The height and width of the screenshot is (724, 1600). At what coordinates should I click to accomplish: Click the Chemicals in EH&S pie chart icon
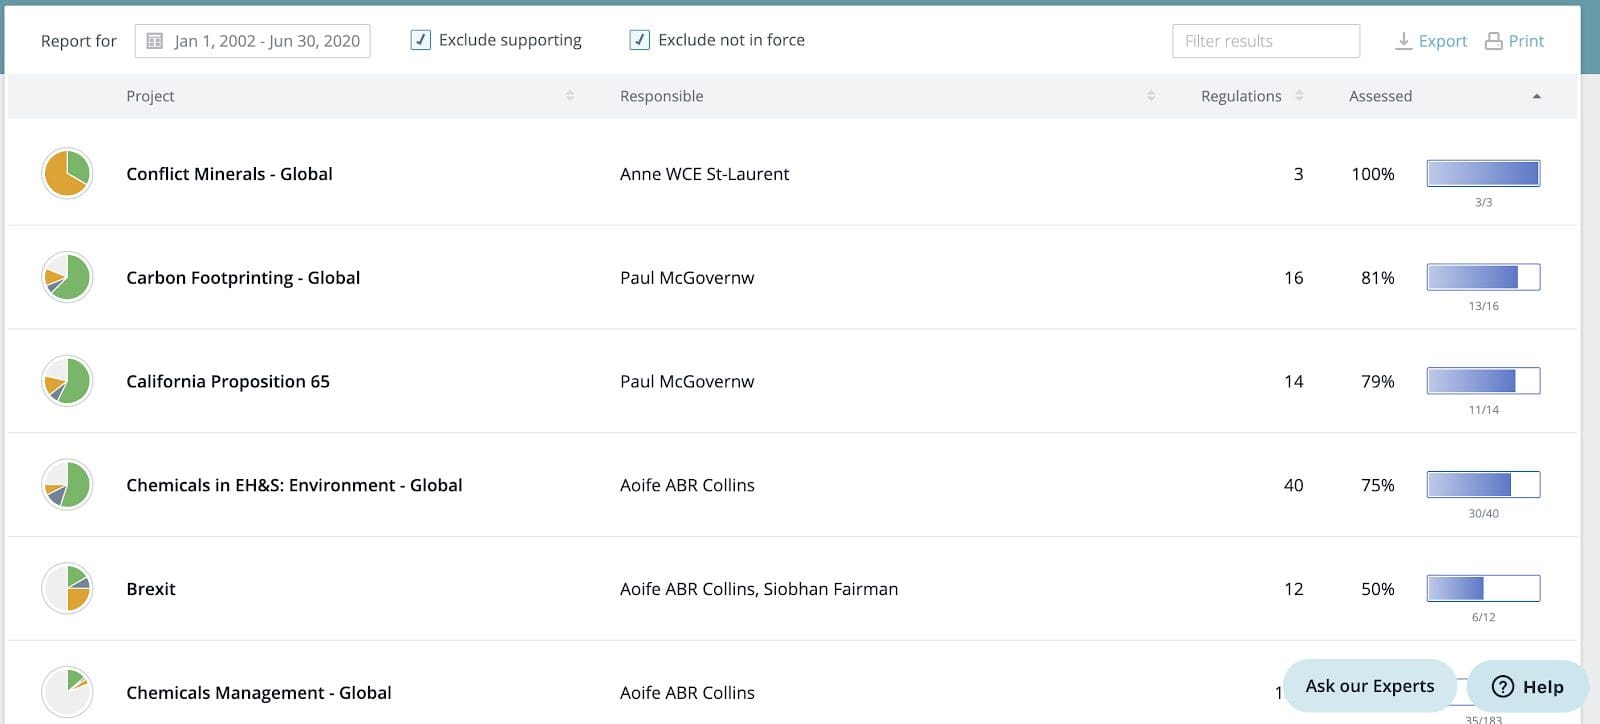click(x=67, y=485)
